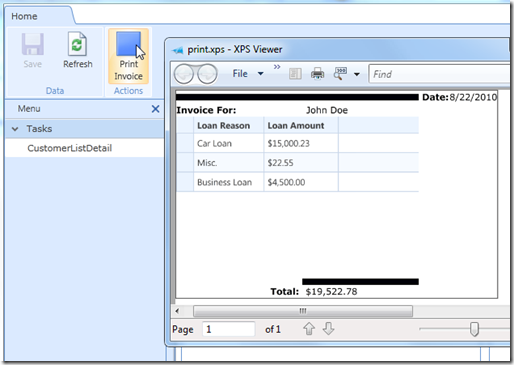
Task: Show more toolbar options double chevron
Action: point(277,67)
